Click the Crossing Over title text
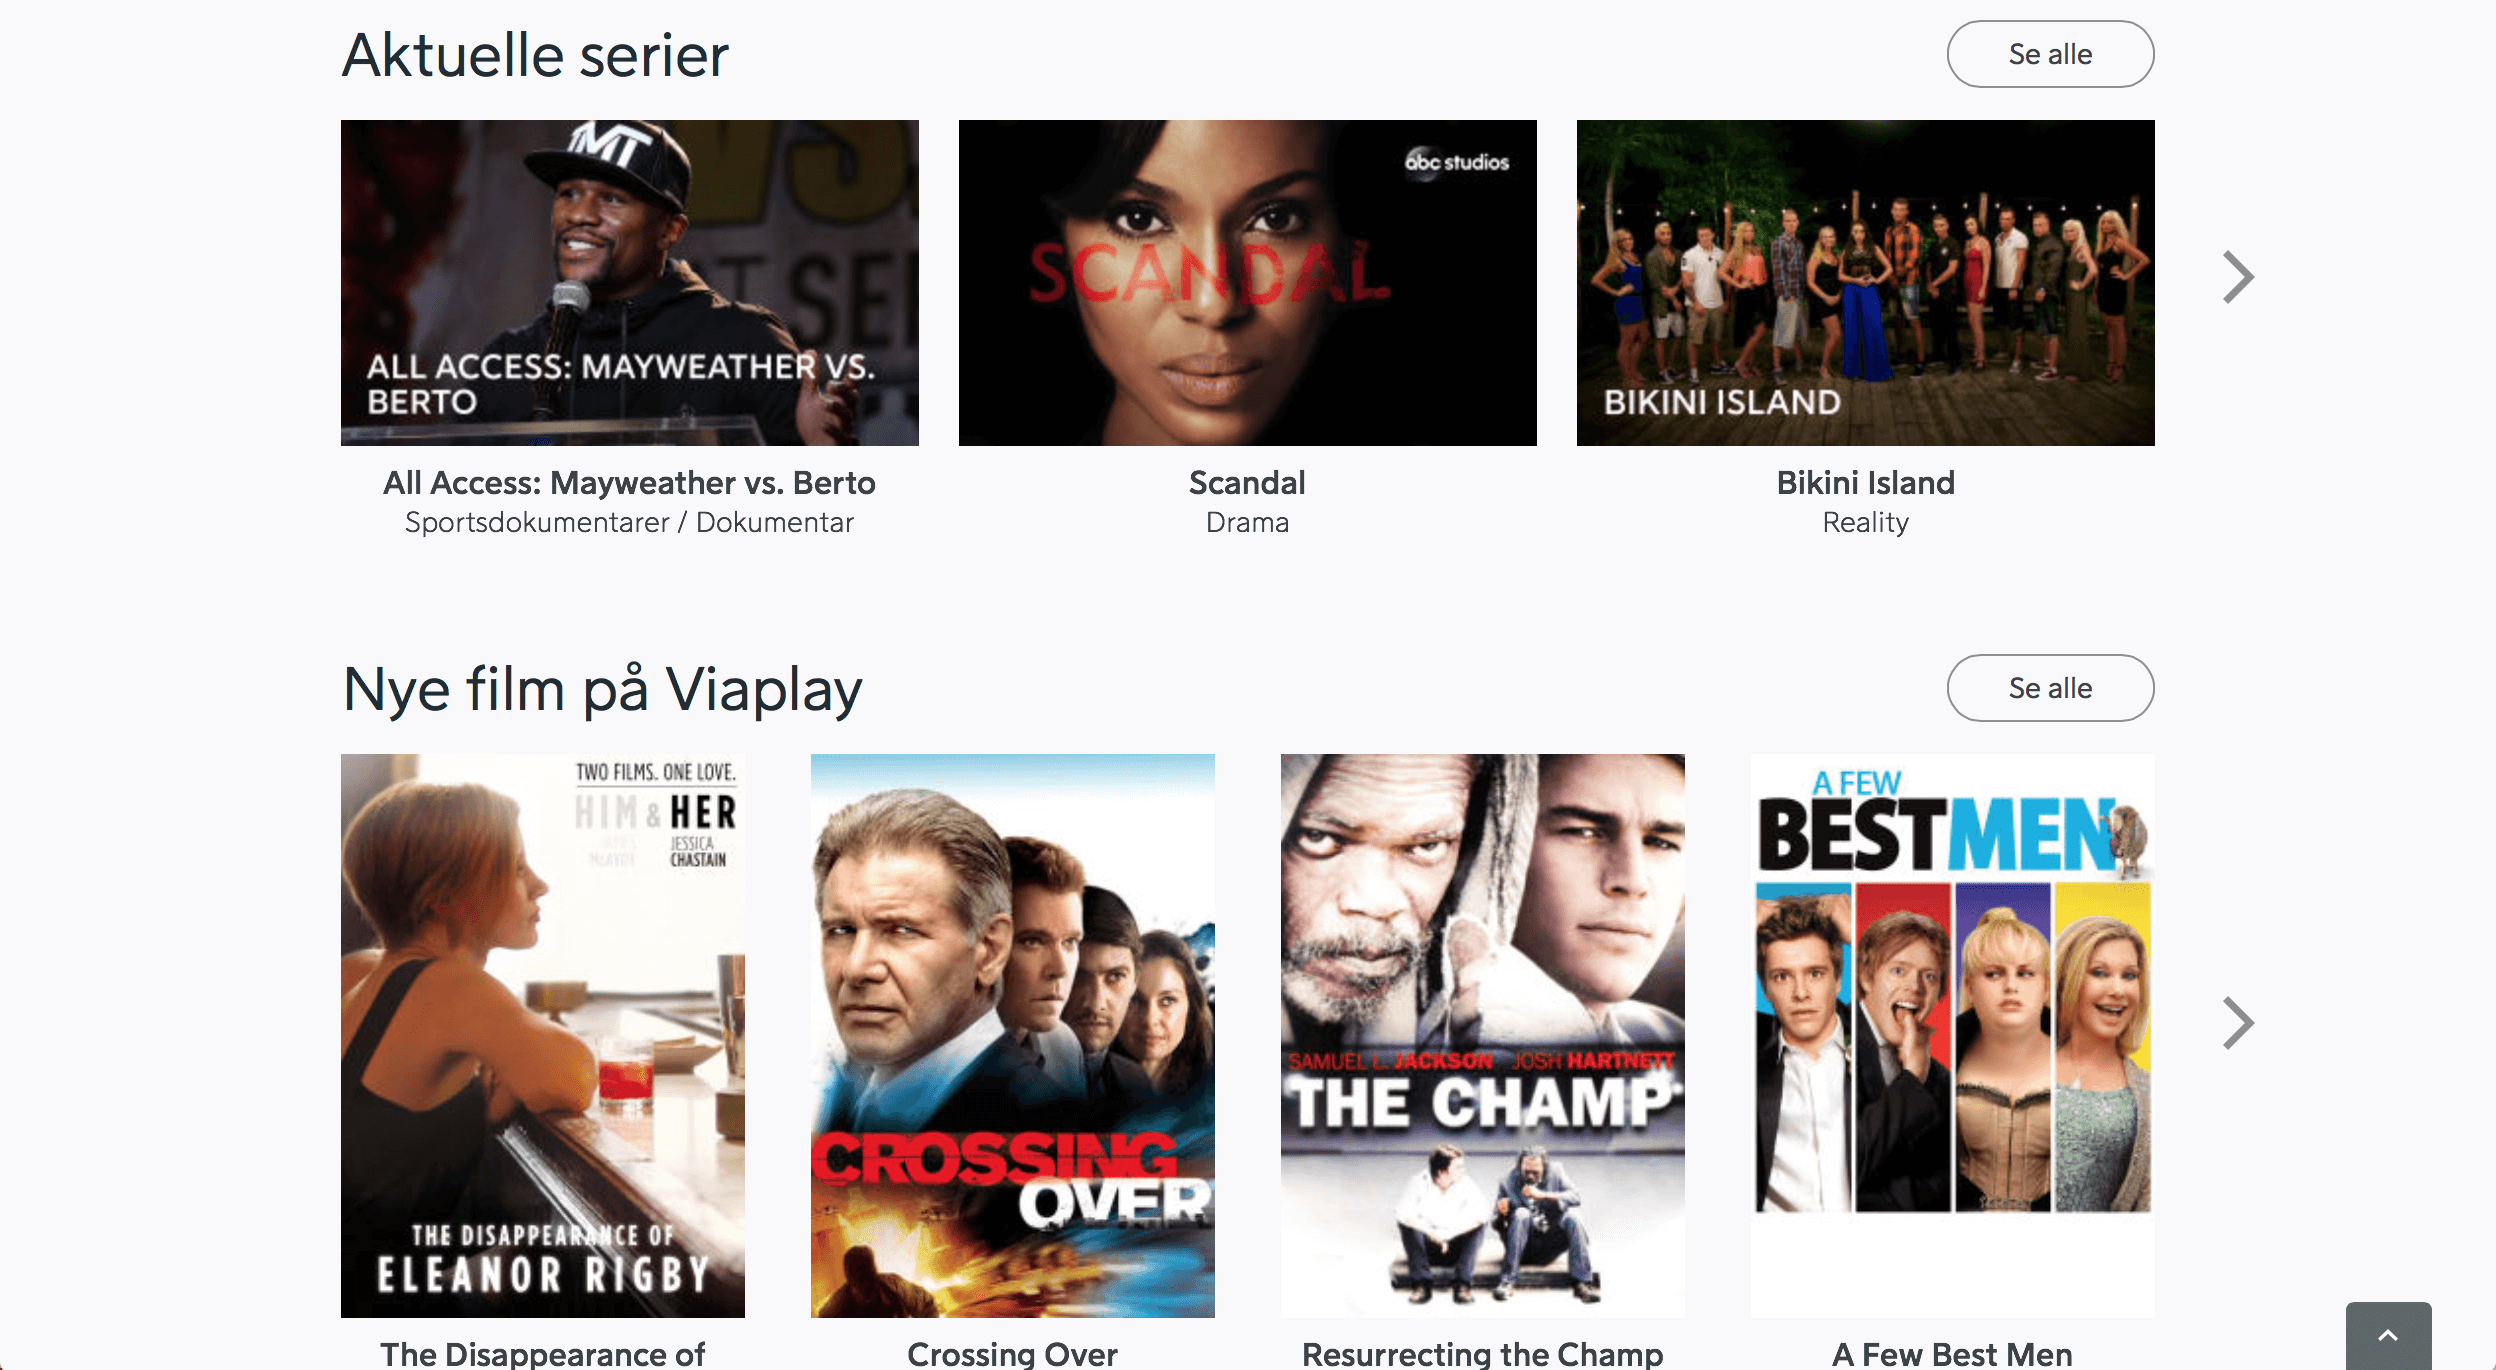 point(1013,1354)
